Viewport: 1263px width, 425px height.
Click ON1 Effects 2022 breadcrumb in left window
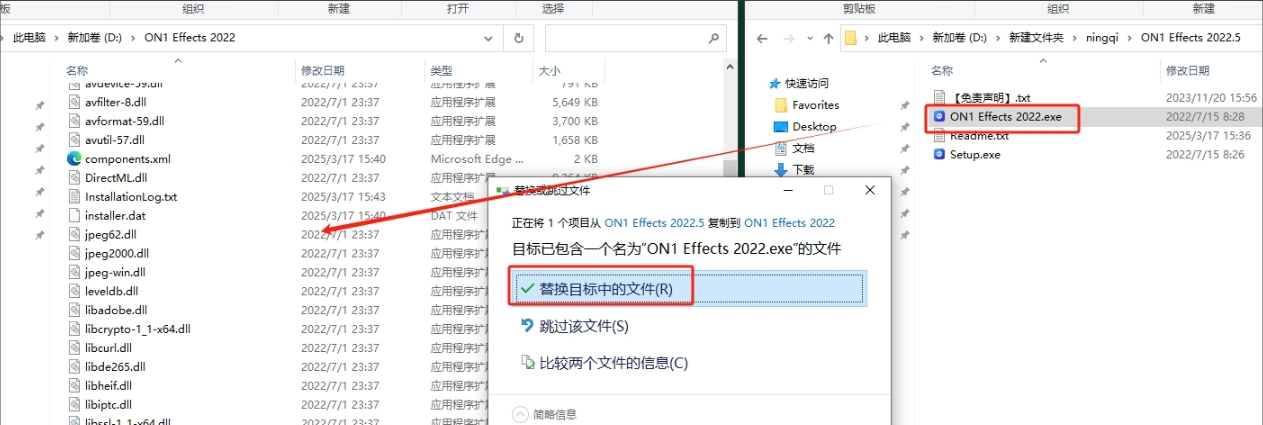click(189, 38)
